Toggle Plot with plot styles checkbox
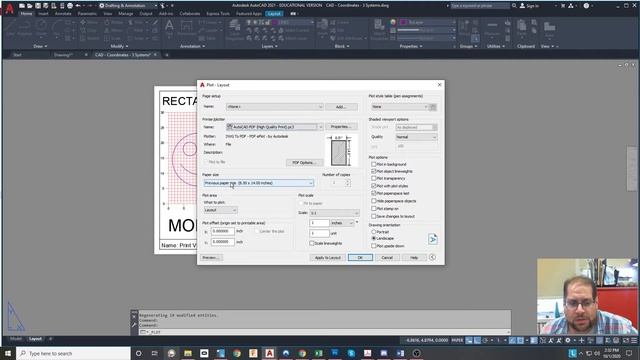The height and width of the screenshot is (360, 640). pos(373,186)
